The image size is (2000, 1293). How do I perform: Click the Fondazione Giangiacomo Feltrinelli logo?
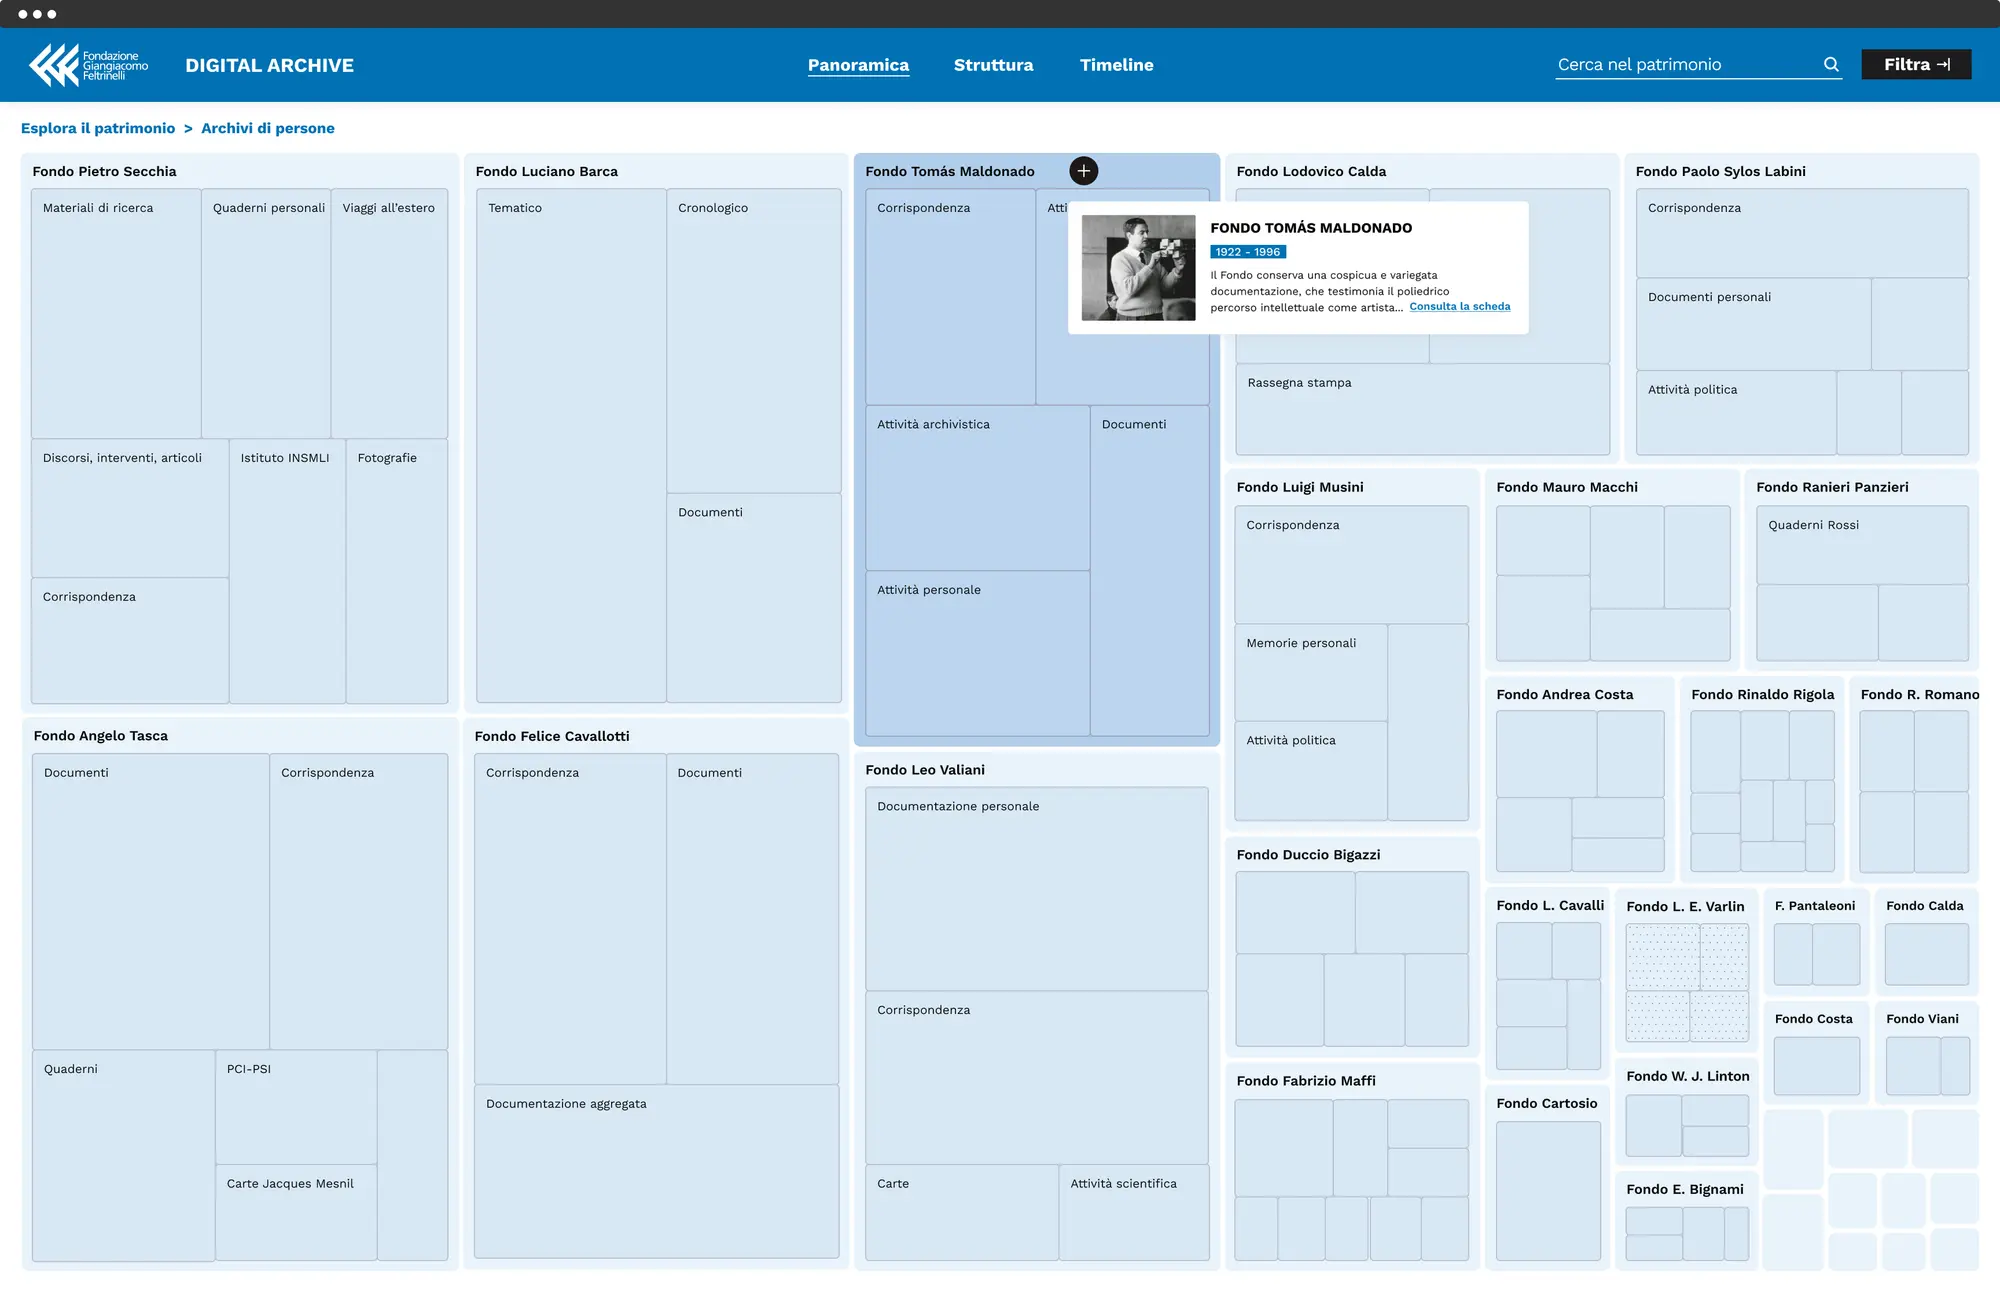pos(89,65)
